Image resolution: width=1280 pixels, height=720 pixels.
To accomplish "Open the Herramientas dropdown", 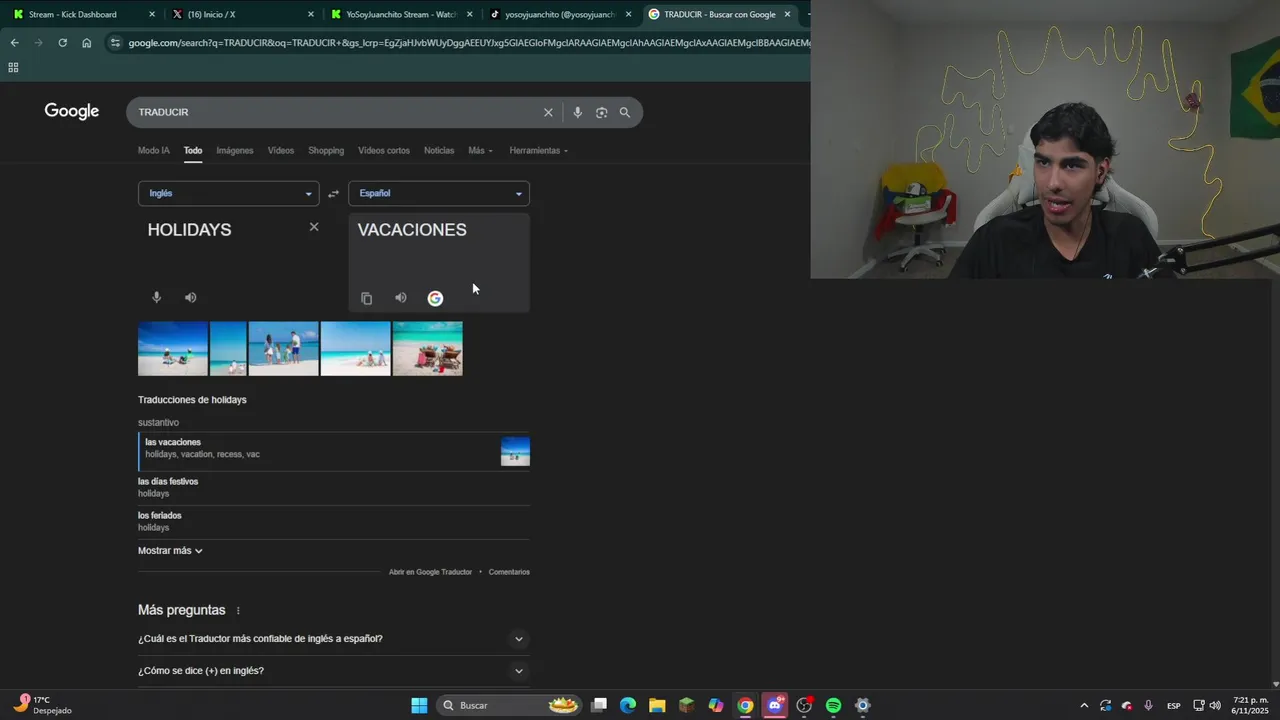I will [x=538, y=151].
